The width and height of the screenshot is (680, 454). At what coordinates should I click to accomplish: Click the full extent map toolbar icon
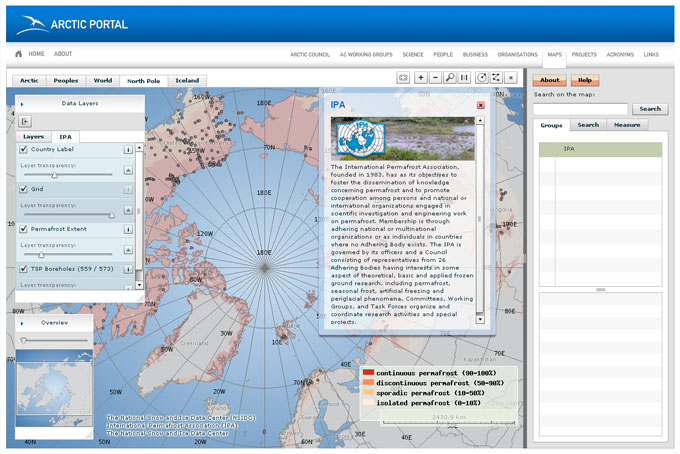coord(403,78)
